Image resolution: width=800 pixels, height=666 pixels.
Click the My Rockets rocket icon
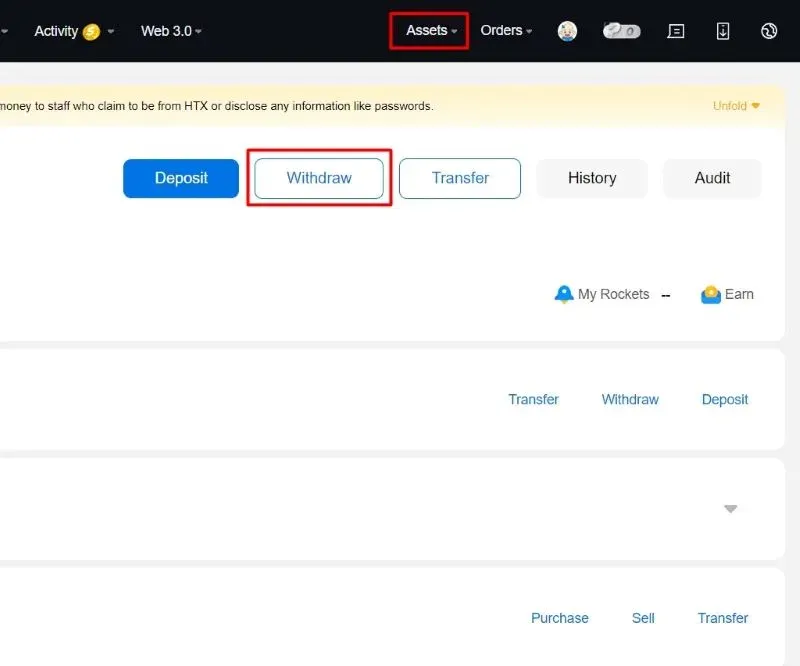click(x=566, y=294)
